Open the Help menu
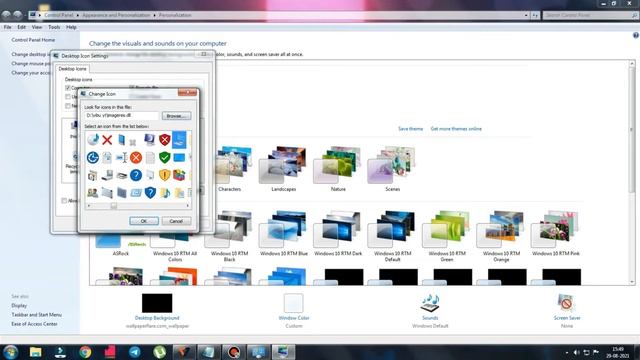 pyautogui.click(x=71, y=27)
